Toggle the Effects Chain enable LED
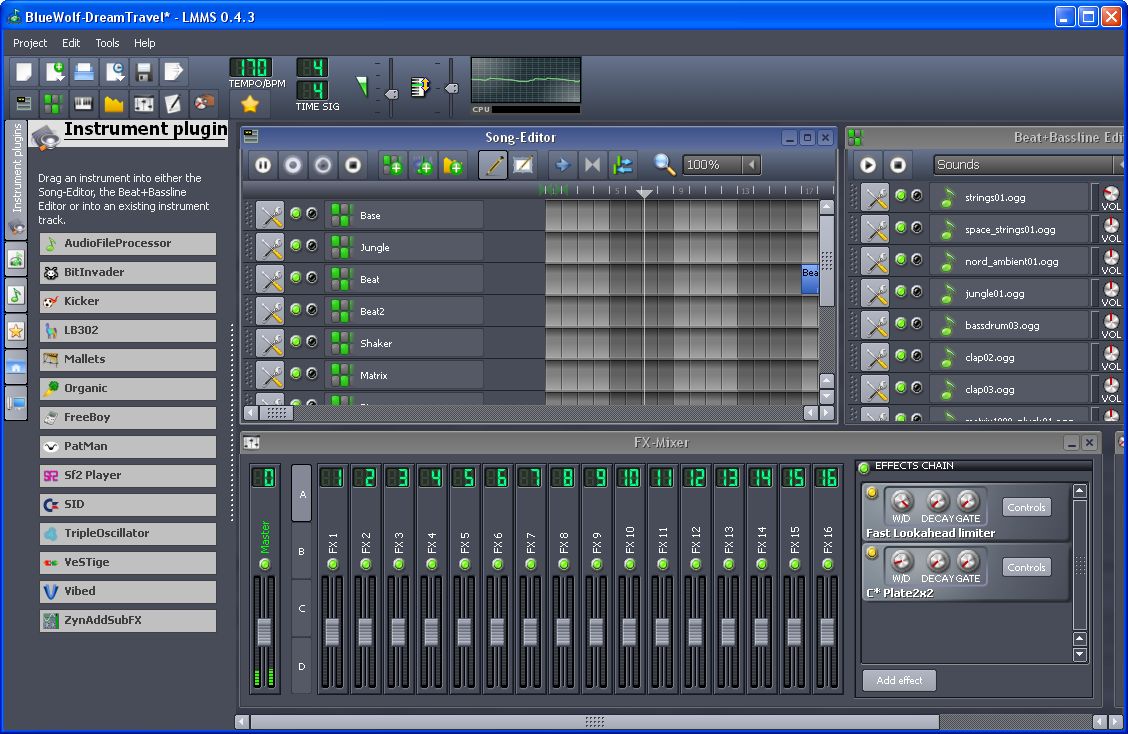Image resolution: width=1128 pixels, height=734 pixels. click(x=865, y=467)
